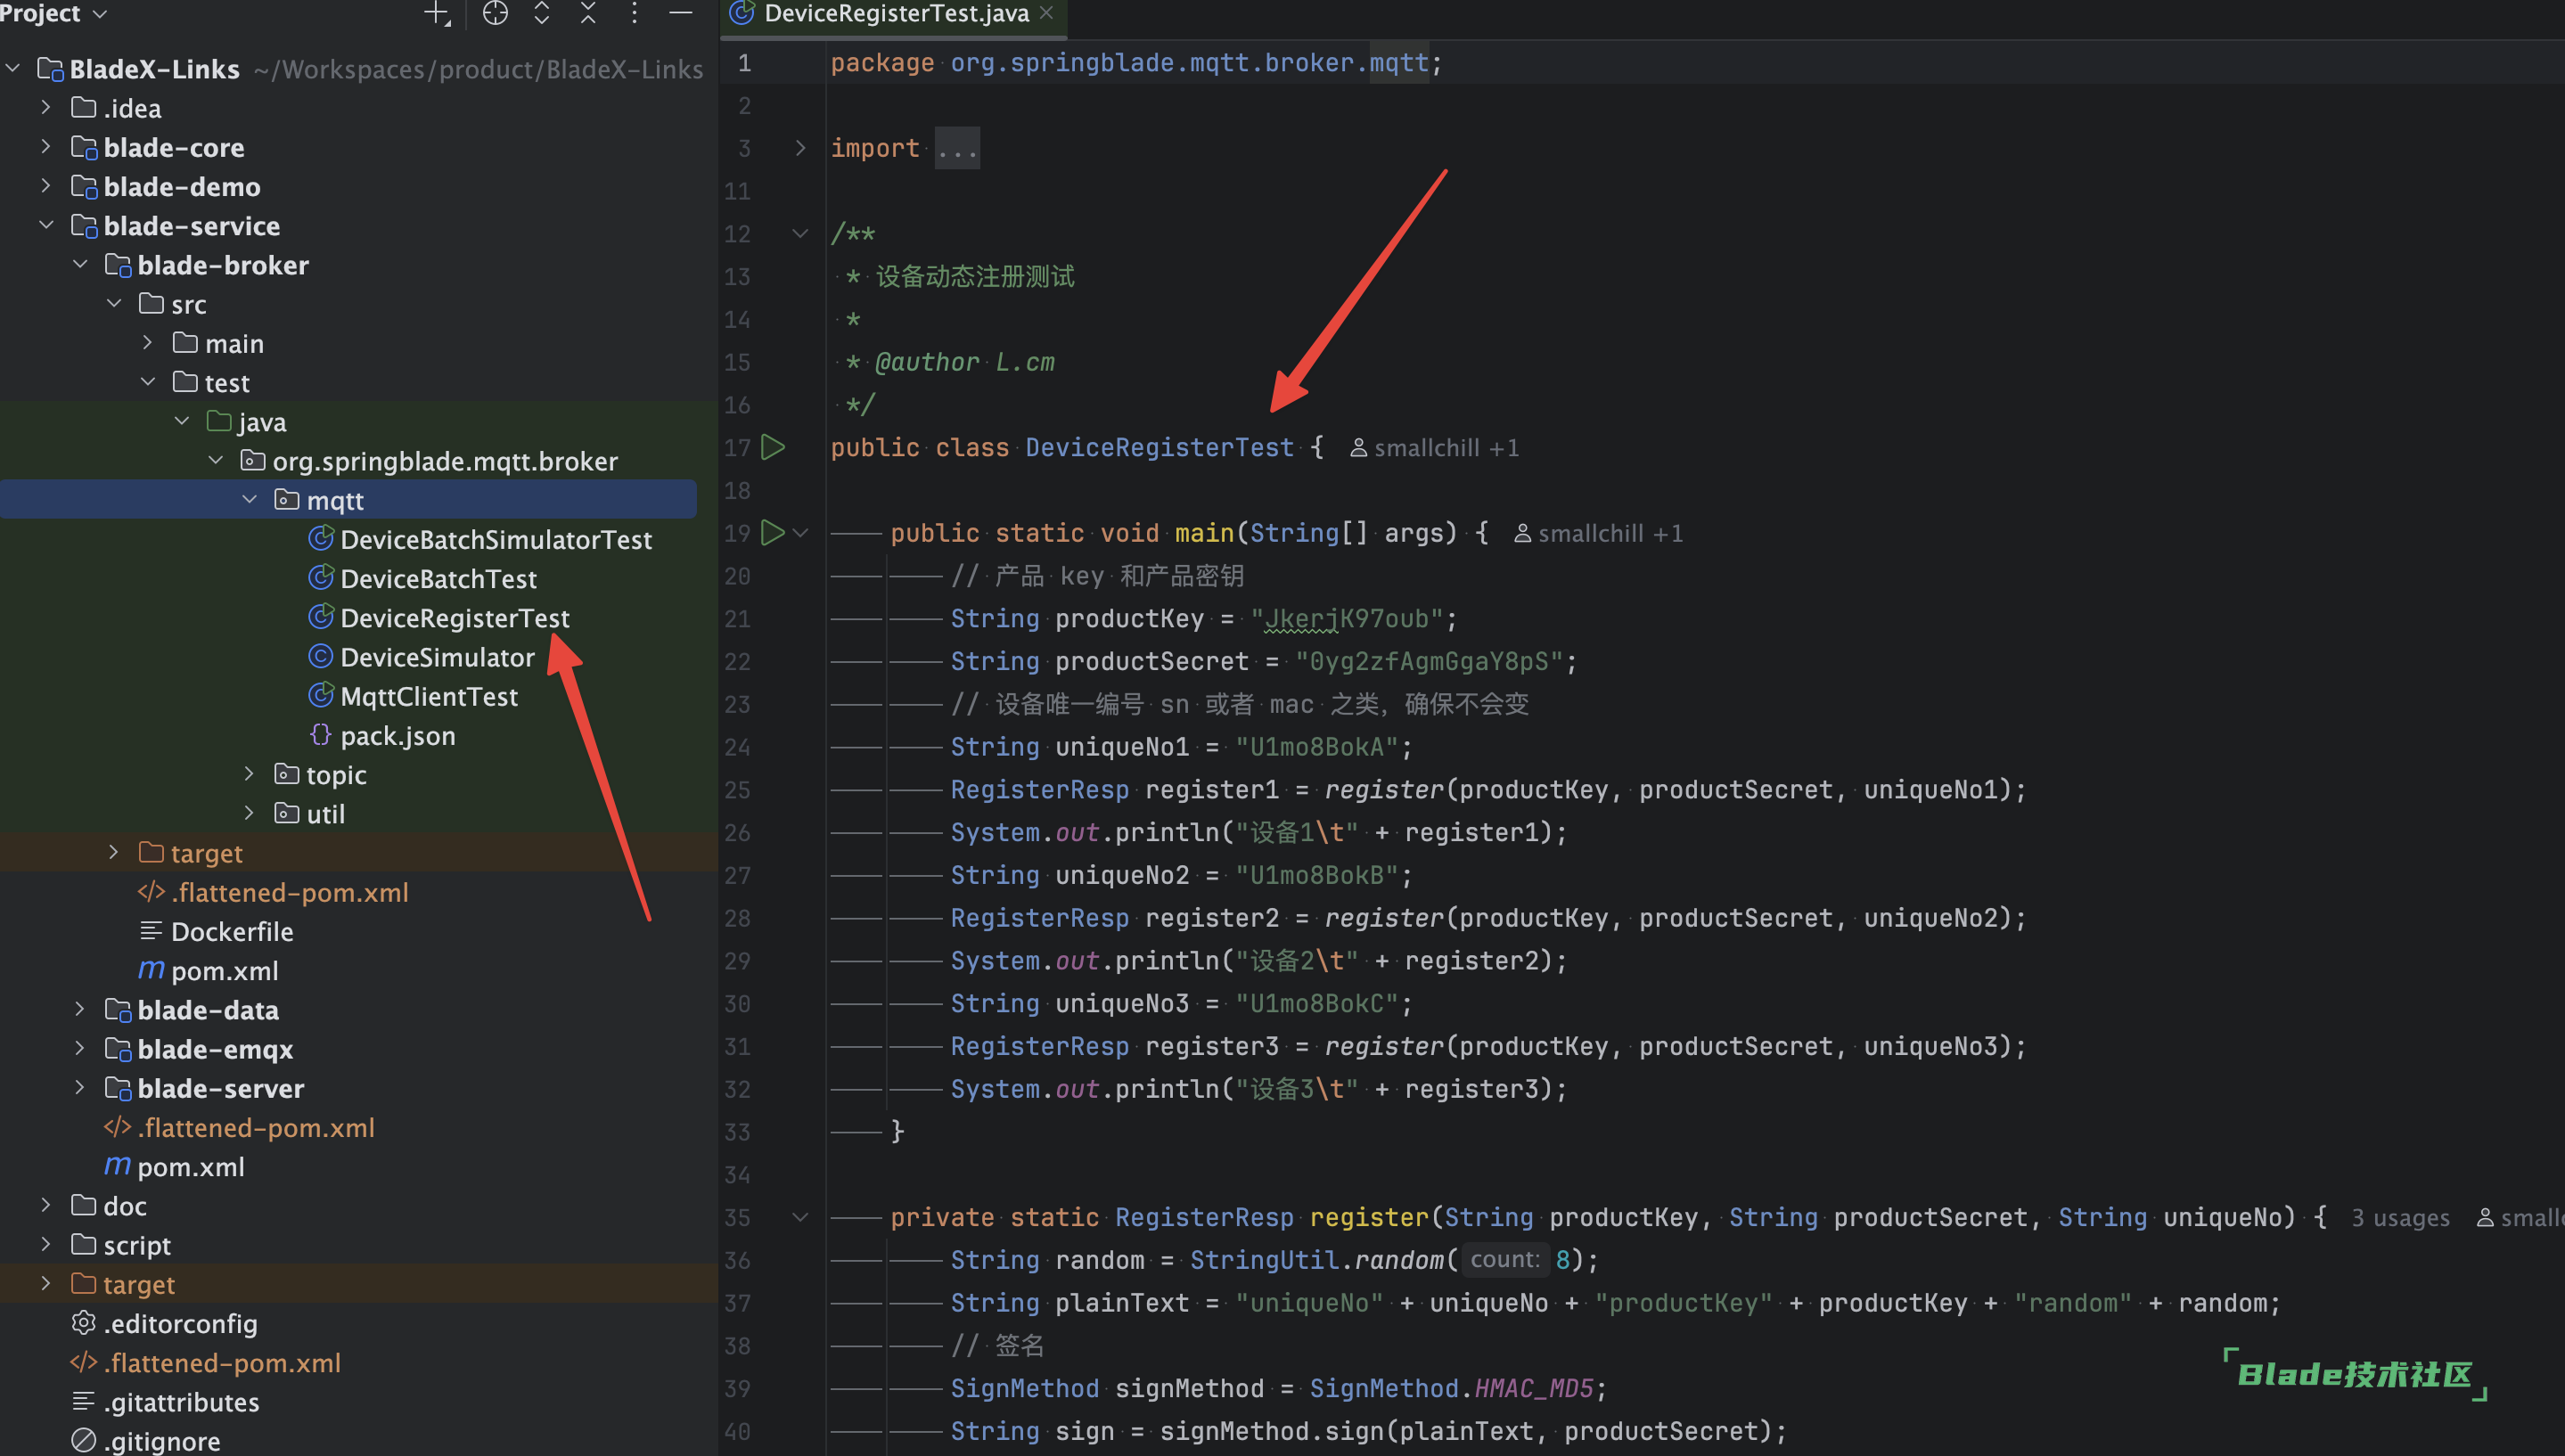Open the .editorconfig file
Screen dimensions: 2565x1456
[x=180, y=1323]
